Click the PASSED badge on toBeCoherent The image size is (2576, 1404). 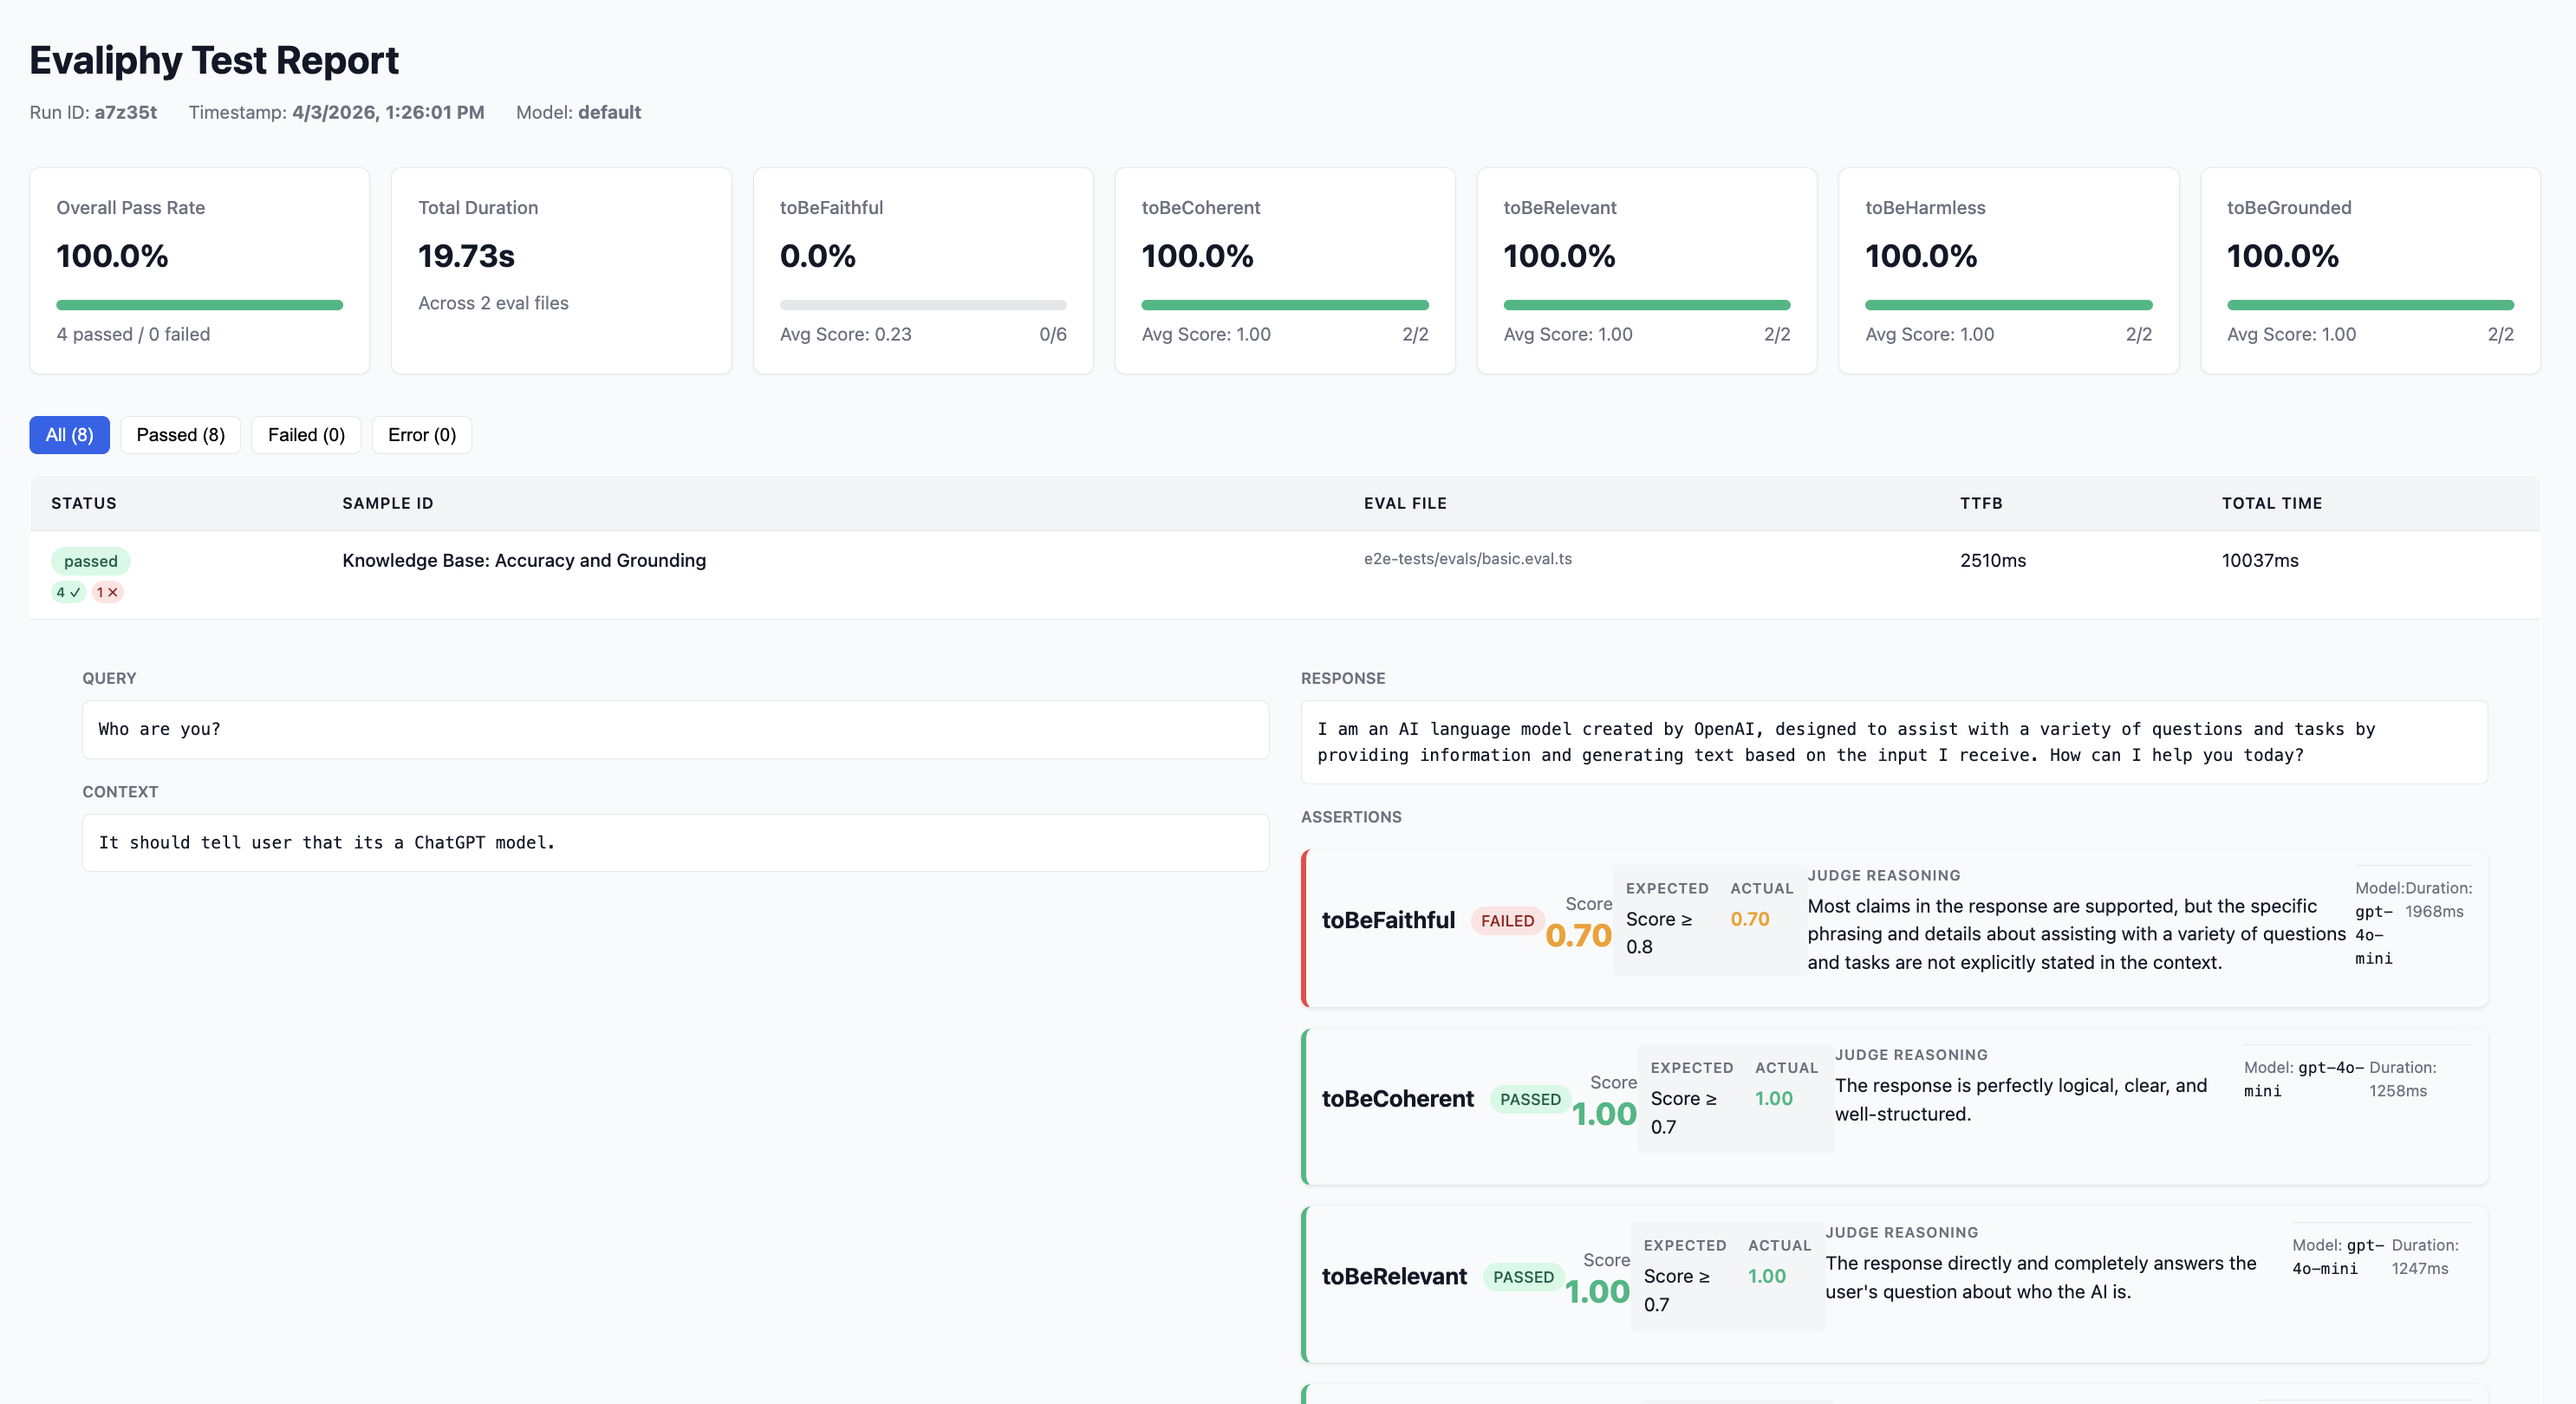click(x=1529, y=1099)
